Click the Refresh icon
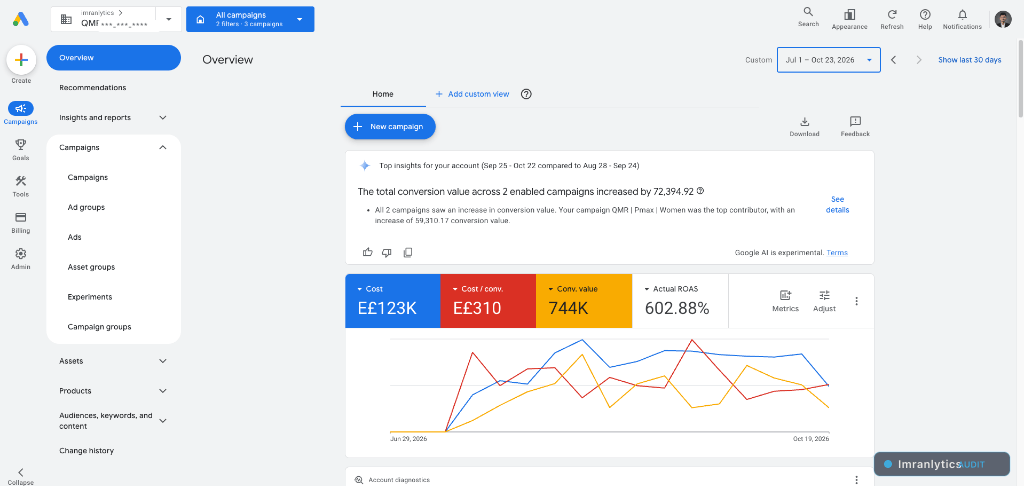The width and height of the screenshot is (1024, 486). coord(891,14)
